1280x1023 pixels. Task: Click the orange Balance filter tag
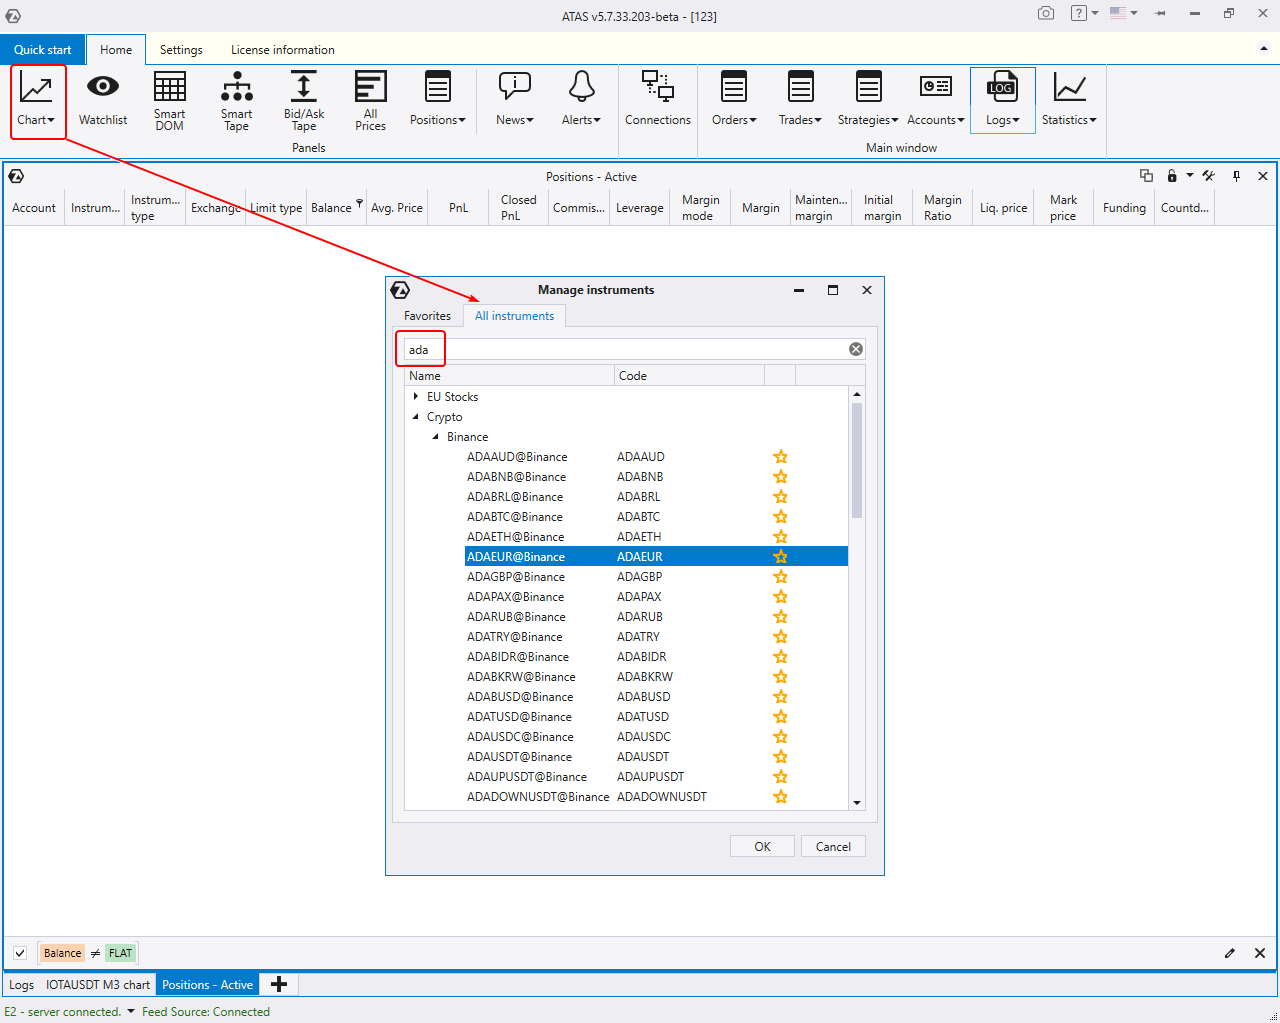coord(62,953)
